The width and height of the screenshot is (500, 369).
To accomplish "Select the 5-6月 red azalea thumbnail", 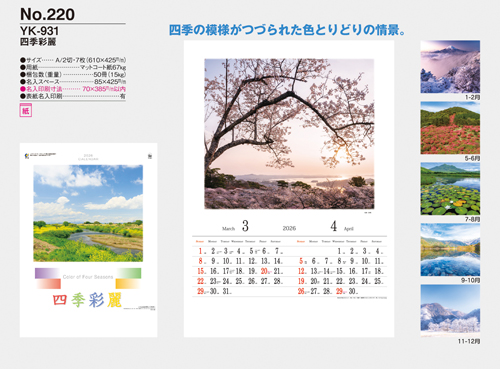I will pyautogui.click(x=450, y=128).
